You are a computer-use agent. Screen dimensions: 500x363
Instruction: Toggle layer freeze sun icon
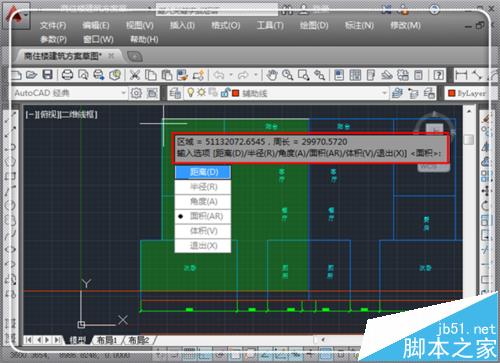tap(201, 92)
